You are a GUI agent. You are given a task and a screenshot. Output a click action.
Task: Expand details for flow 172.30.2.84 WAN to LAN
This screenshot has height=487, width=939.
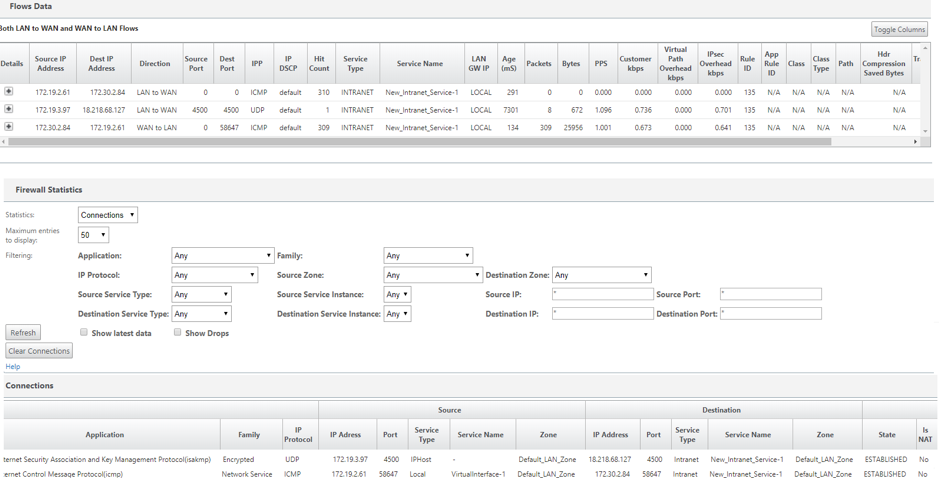[x=8, y=126]
